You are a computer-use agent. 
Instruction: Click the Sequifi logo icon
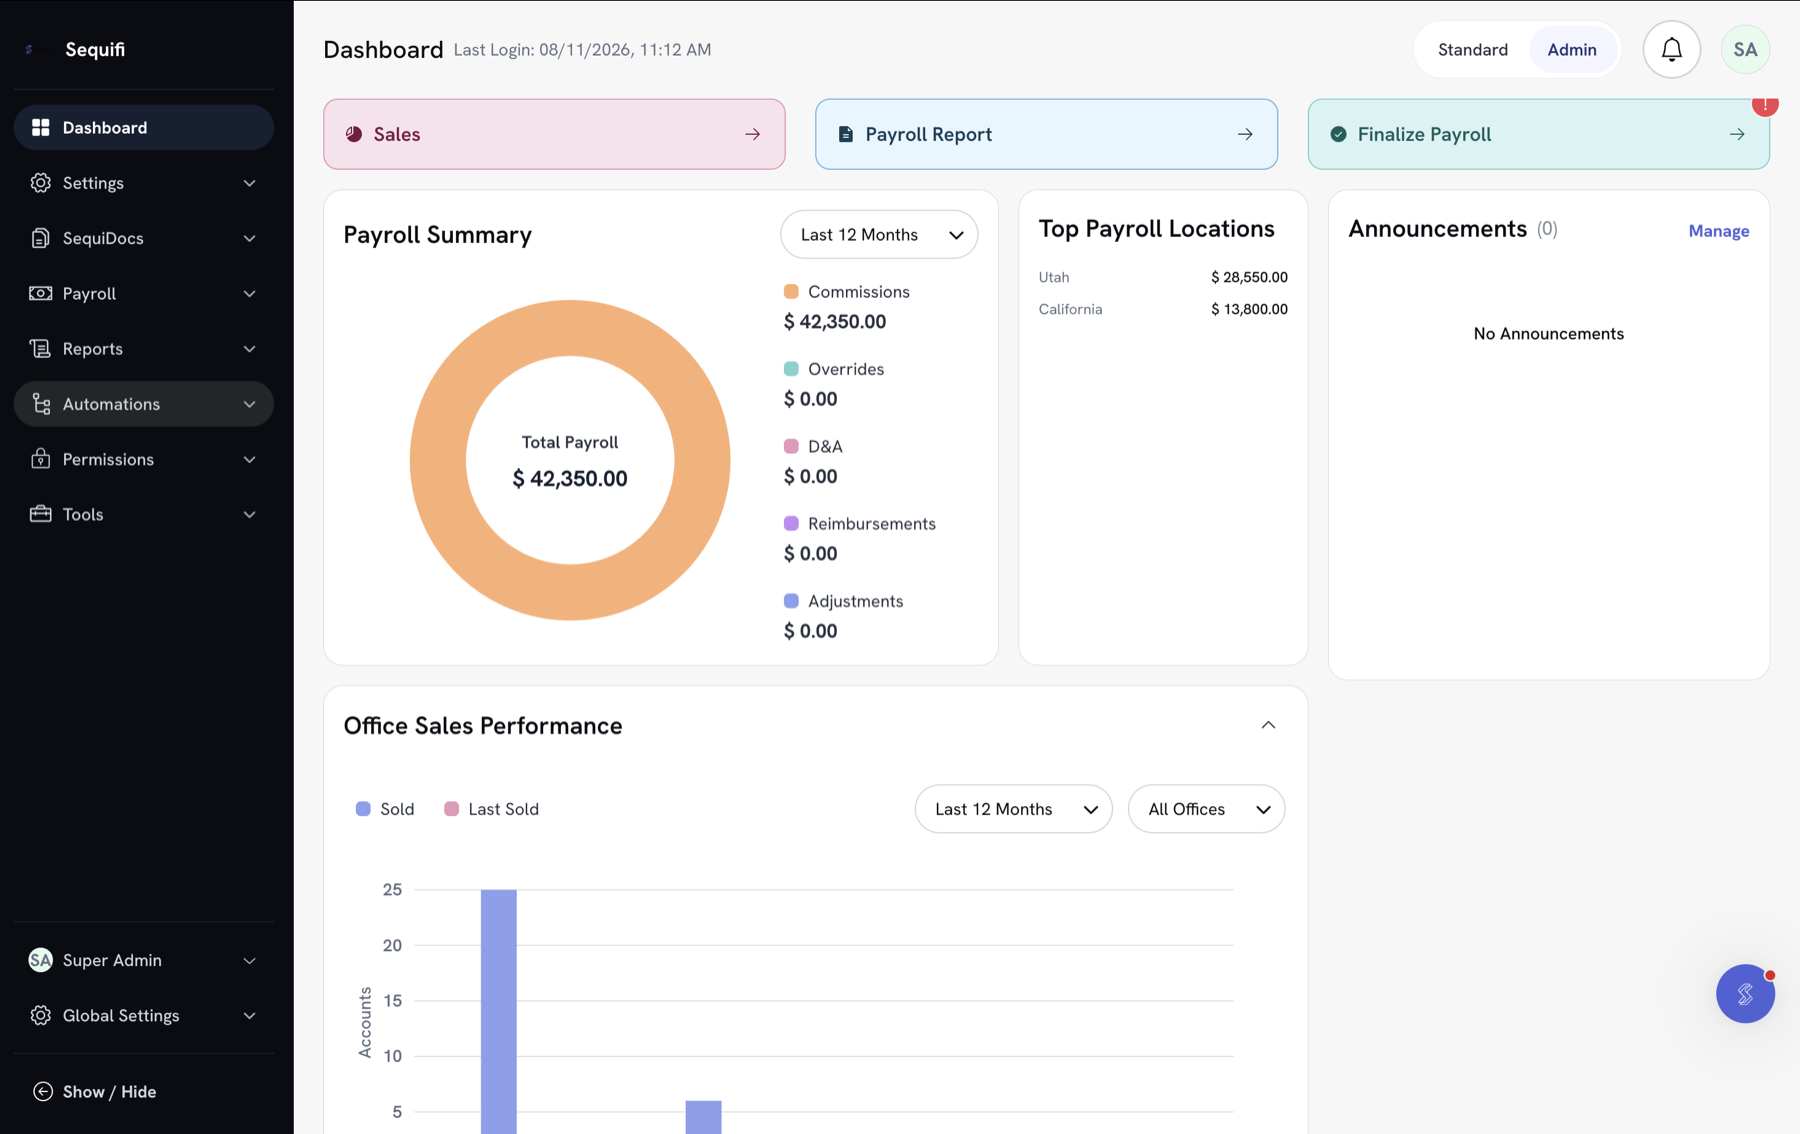pyautogui.click(x=29, y=49)
